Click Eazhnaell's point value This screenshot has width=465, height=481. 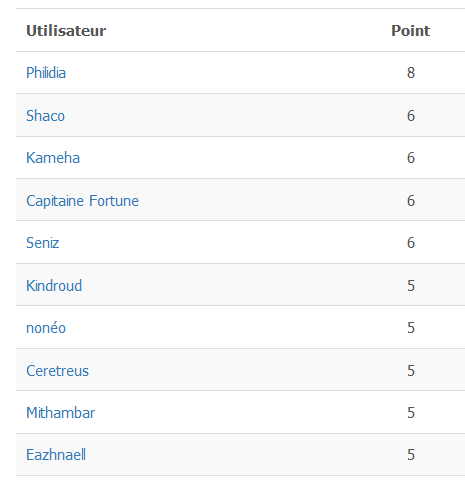click(x=411, y=455)
